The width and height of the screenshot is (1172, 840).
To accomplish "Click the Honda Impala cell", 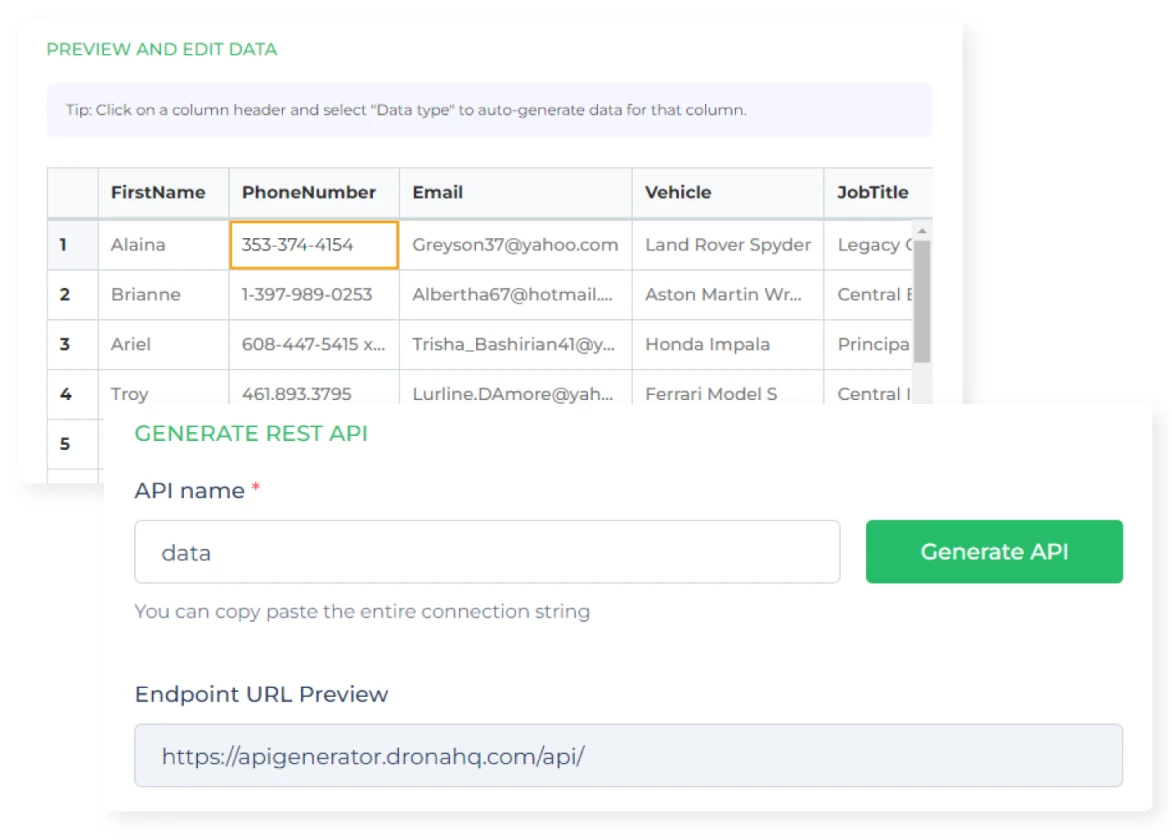I will (728, 345).
